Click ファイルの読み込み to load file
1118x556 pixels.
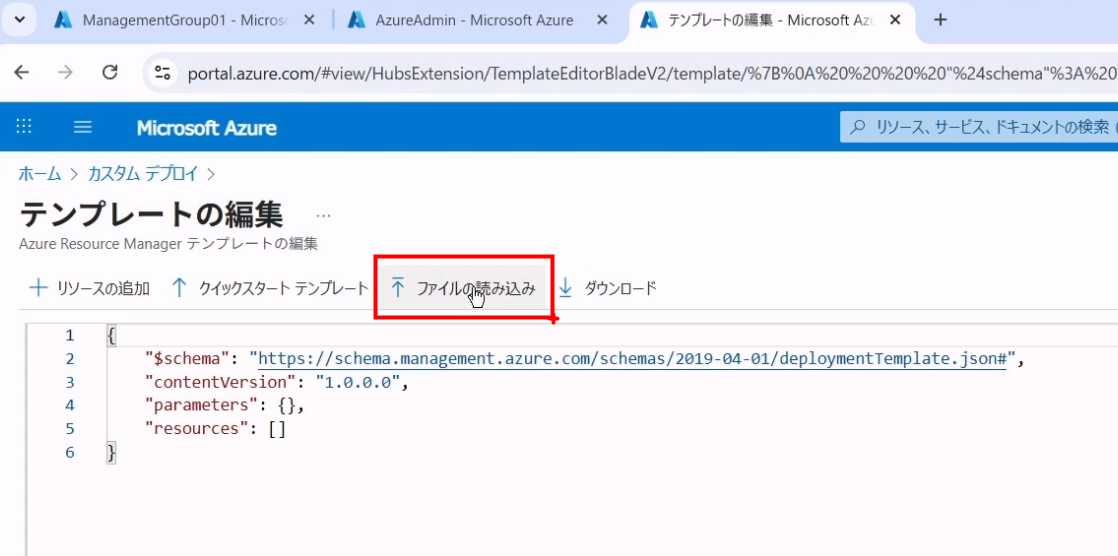pyautogui.click(x=463, y=288)
